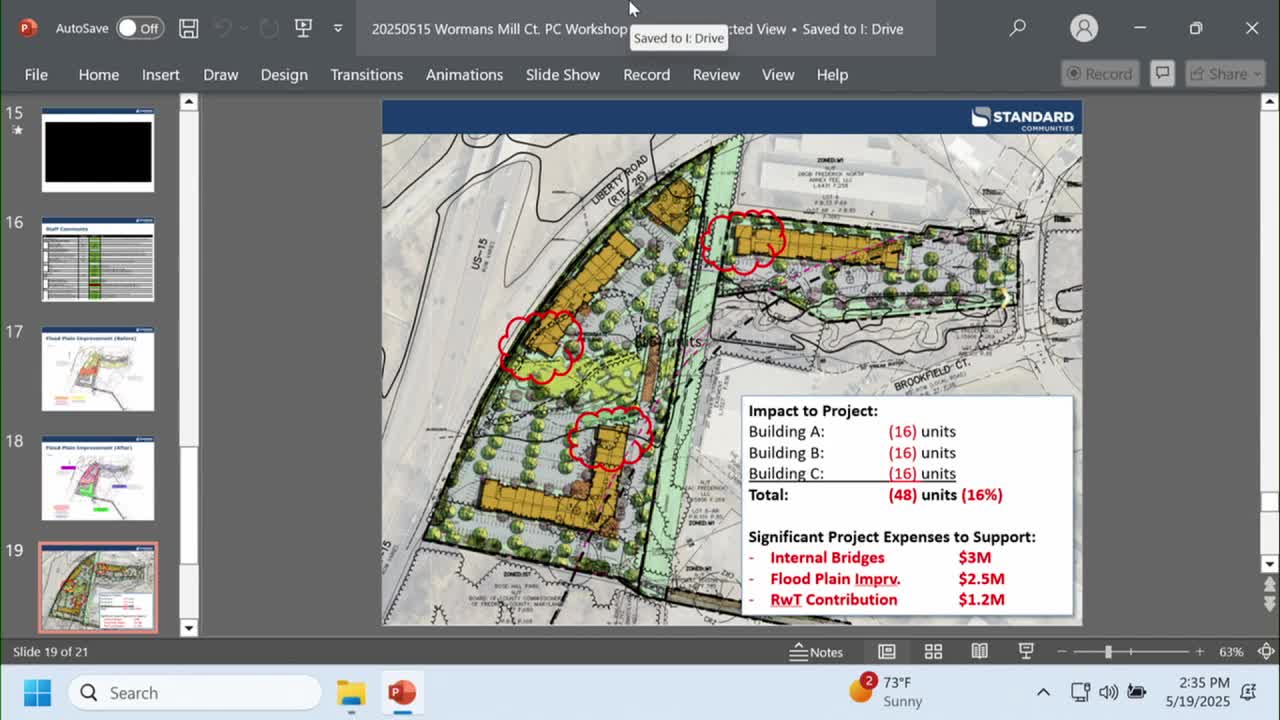The height and width of the screenshot is (720, 1280).
Task: Select slide 16 Staff Comments thumbnail
Action: pos(98,259)
